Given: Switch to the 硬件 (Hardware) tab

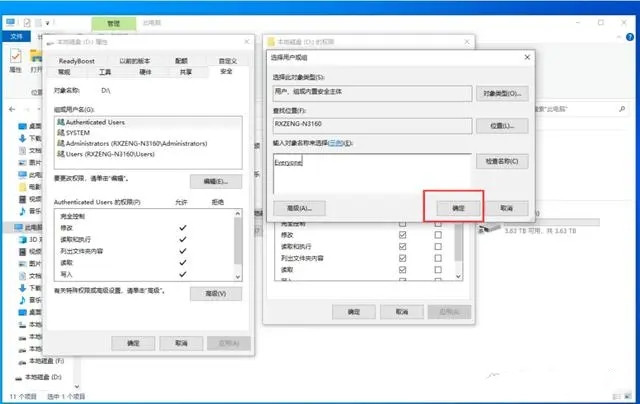Looking at the screenshot, I should [145, 72].
